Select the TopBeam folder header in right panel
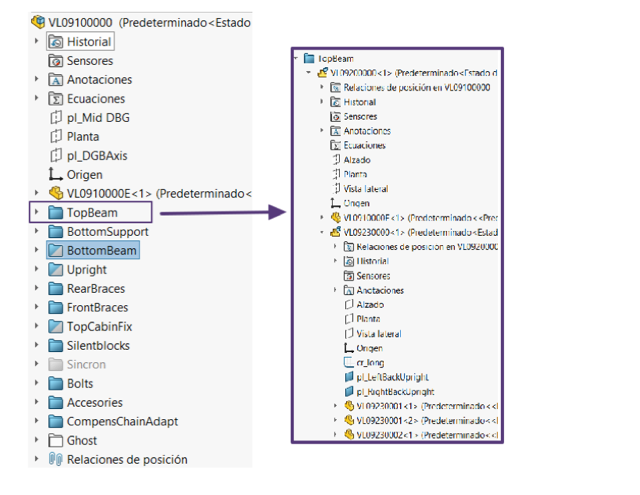 click(336, 59)
